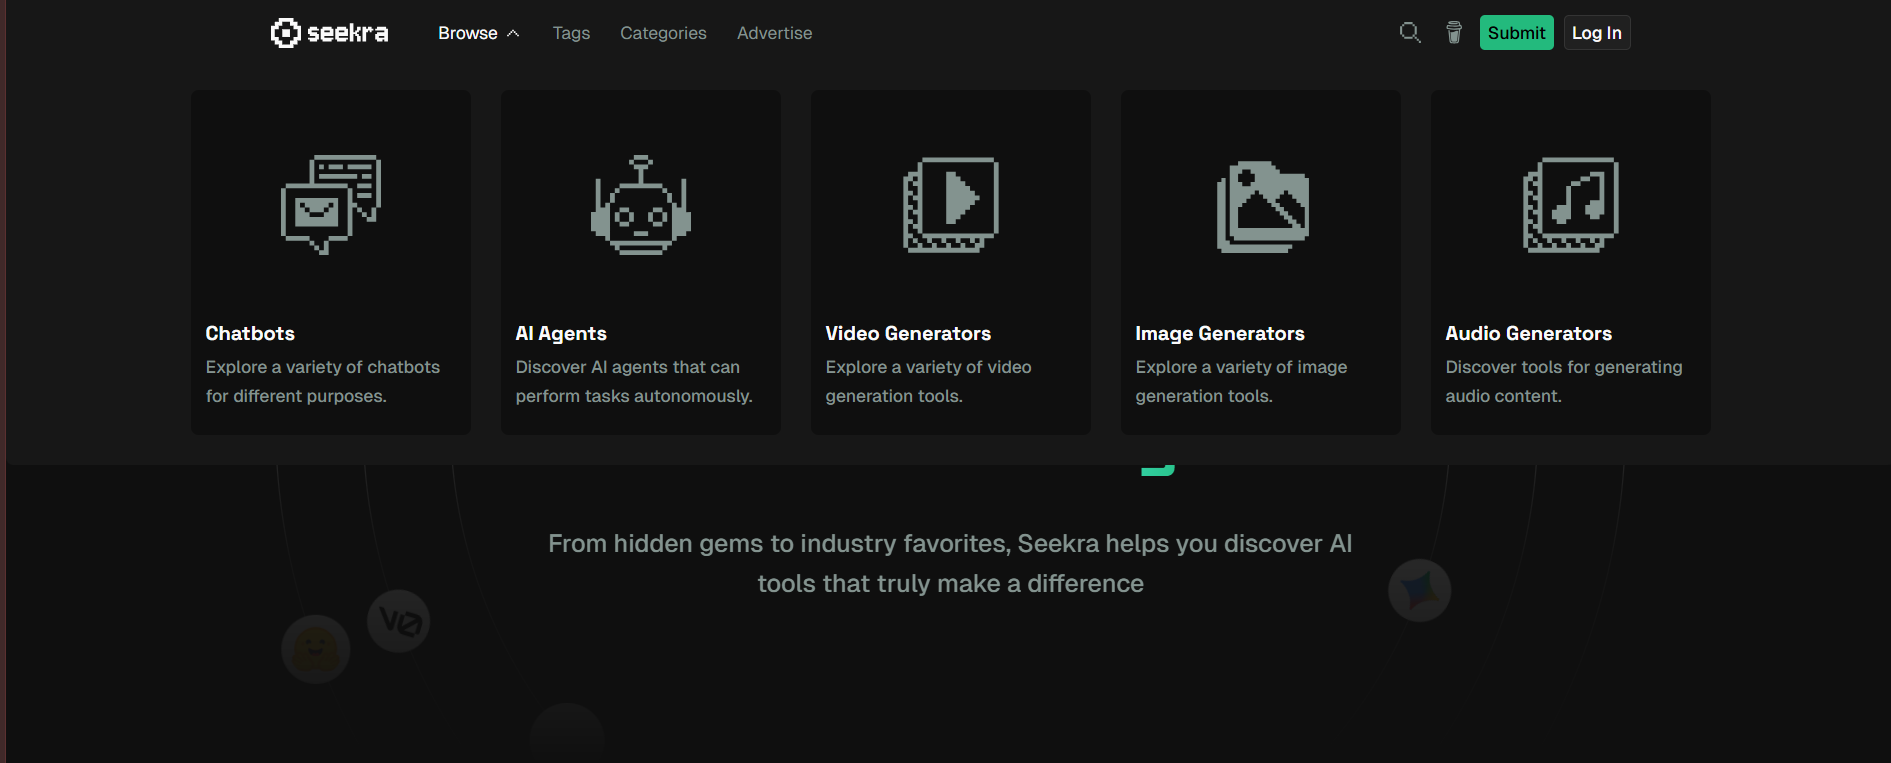Click the Chatbots speech bubble icon
Screen dimensions: 1891x763
331,205
